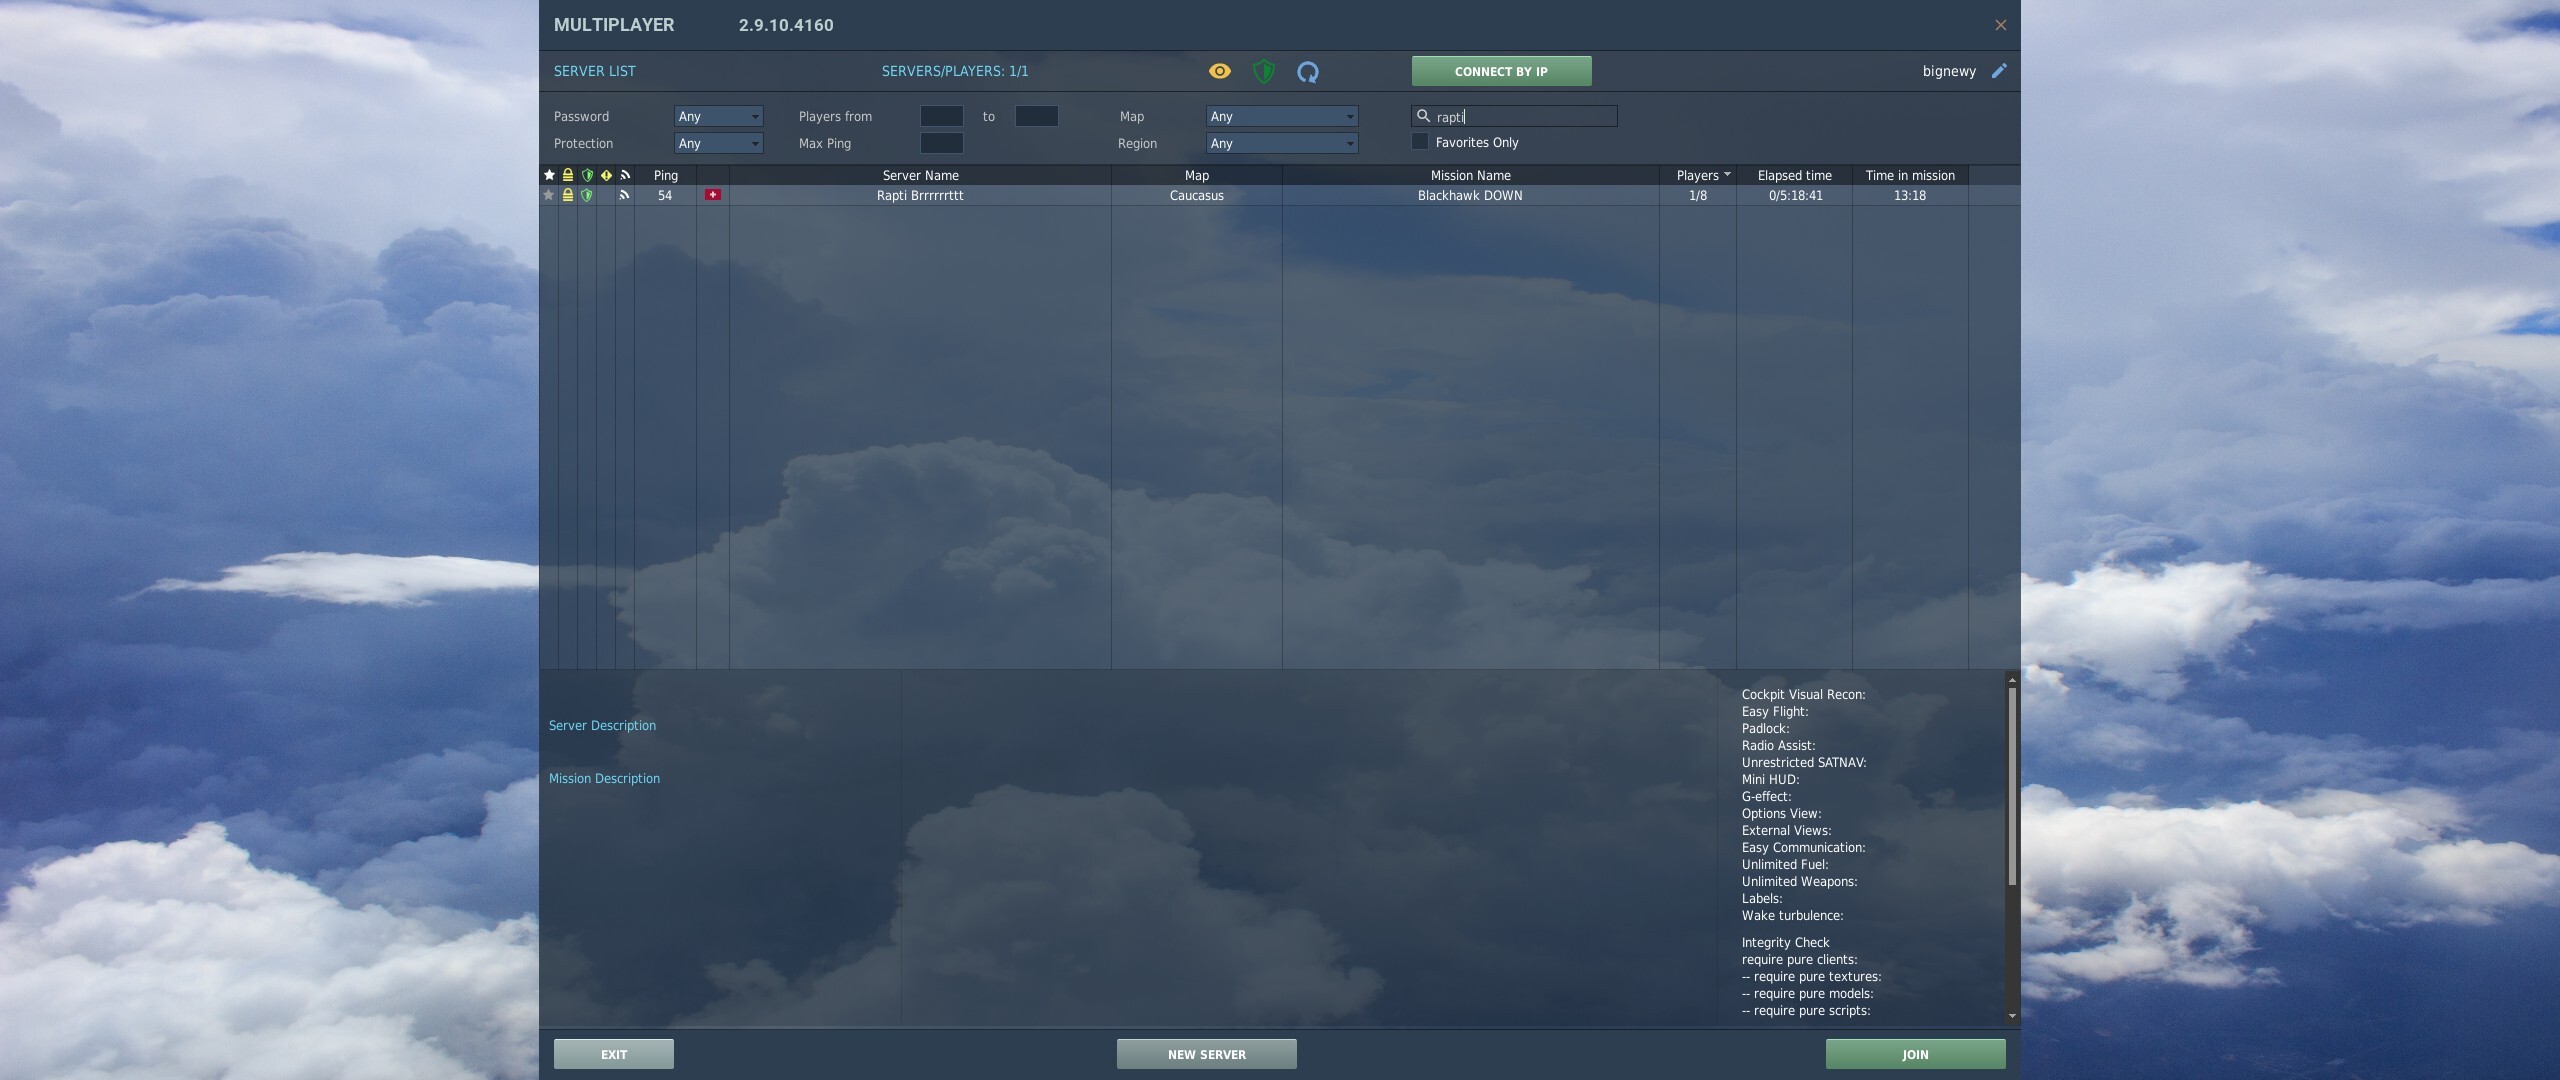Focus Players to maximum input field
Viewport: 2560px width, 1080px height.
tap(1036, 116)
